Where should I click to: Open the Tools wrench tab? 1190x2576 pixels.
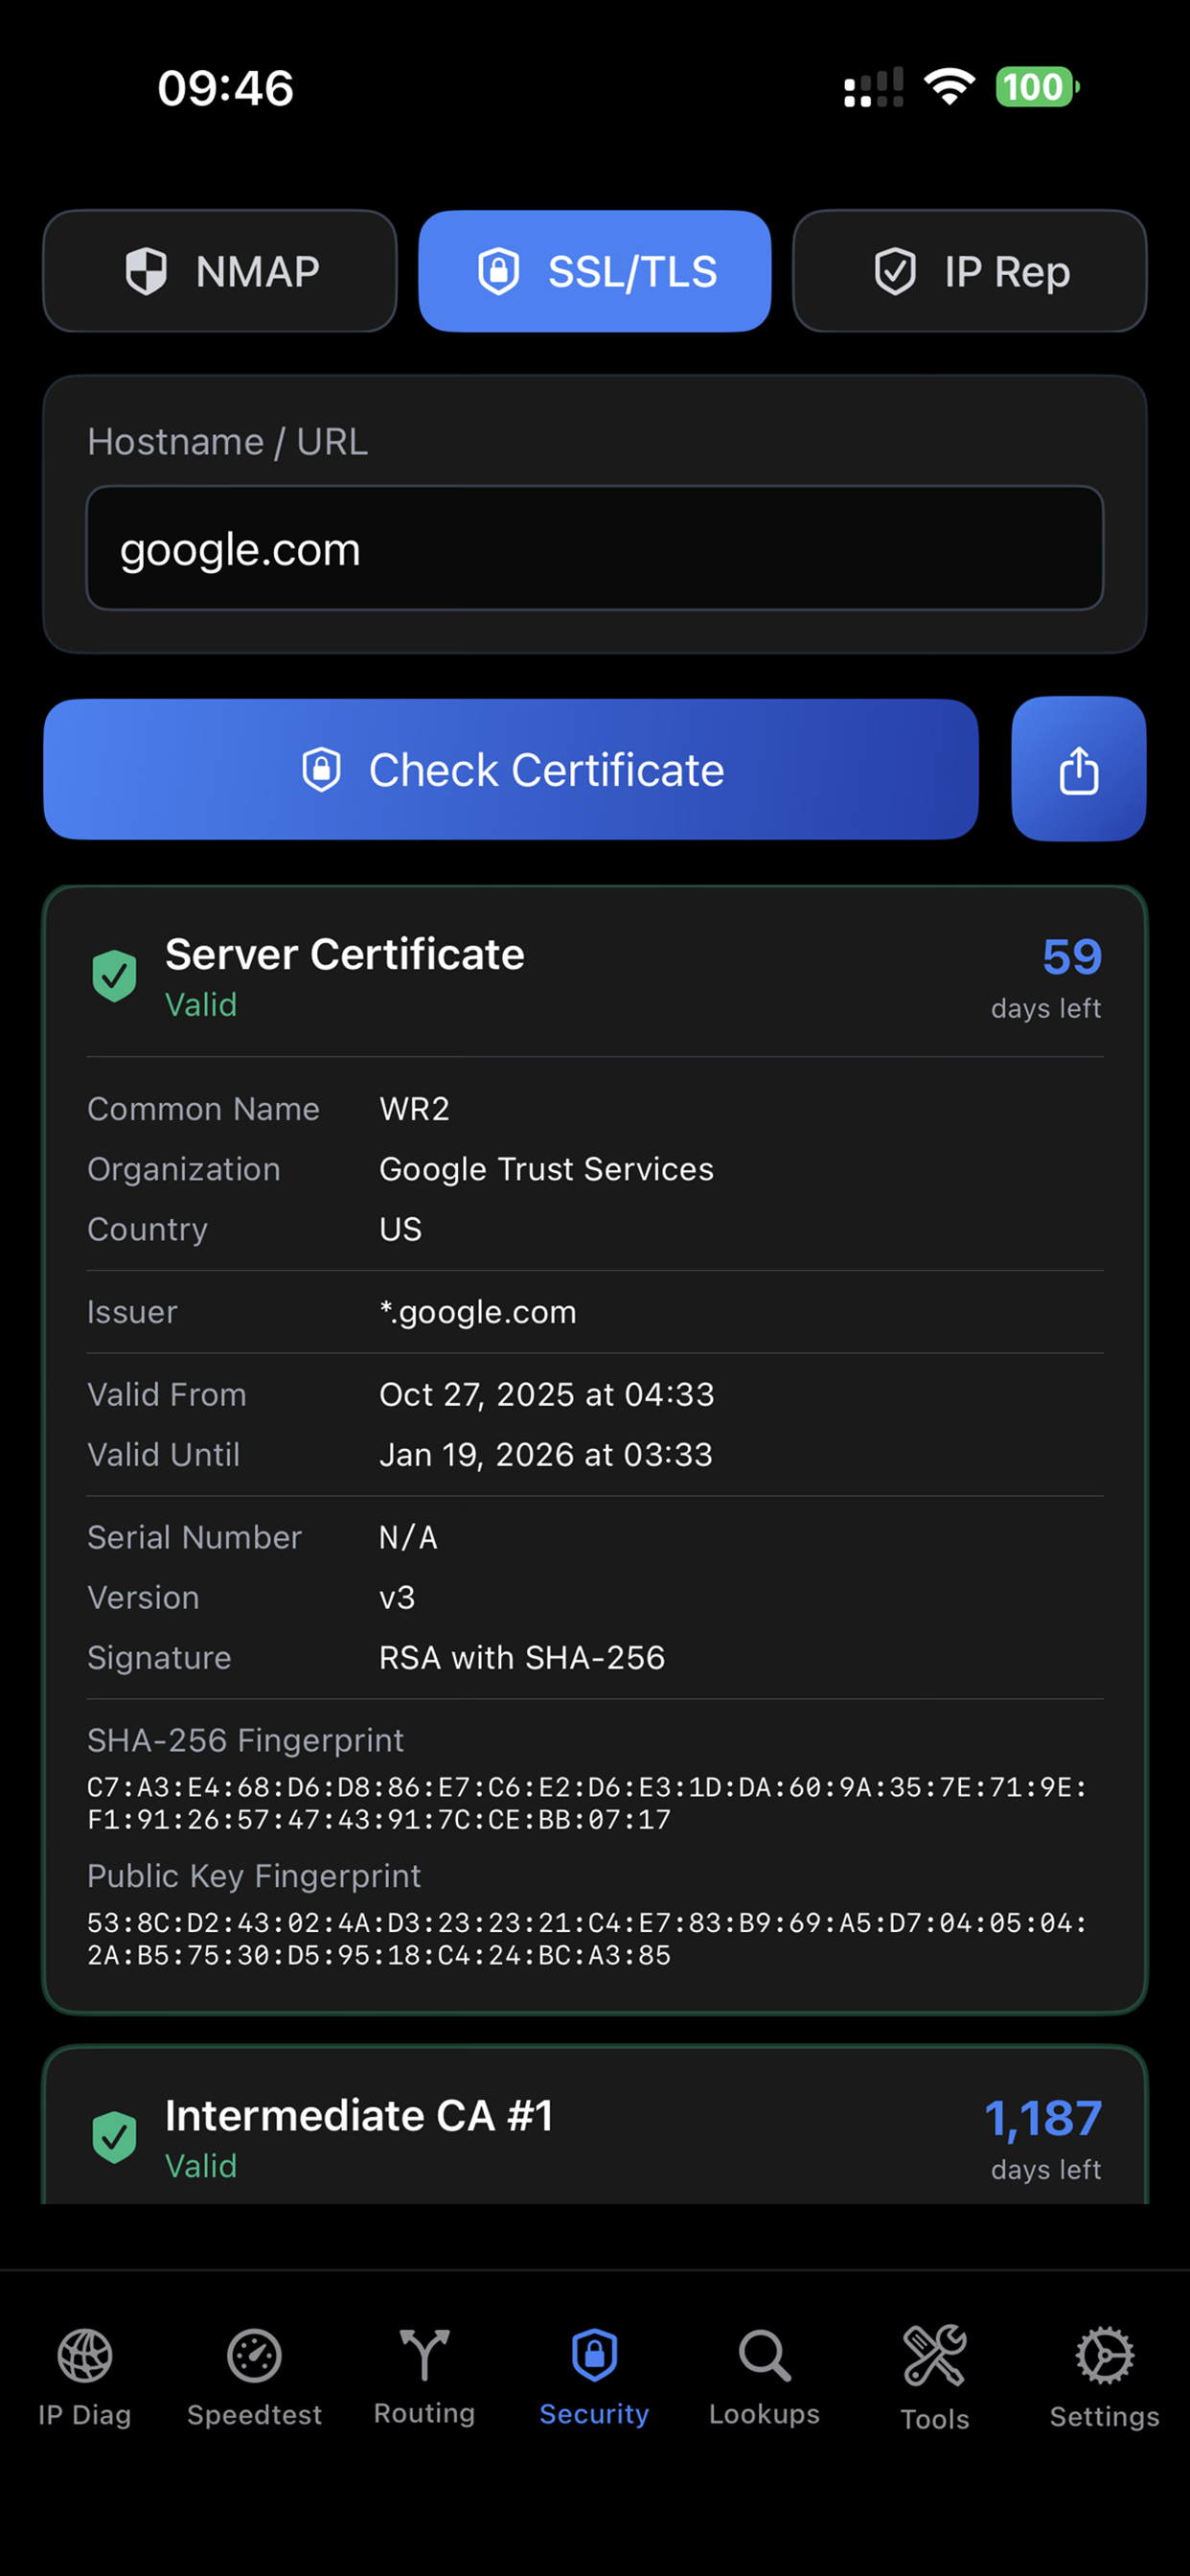click(x=935, y=2377)
